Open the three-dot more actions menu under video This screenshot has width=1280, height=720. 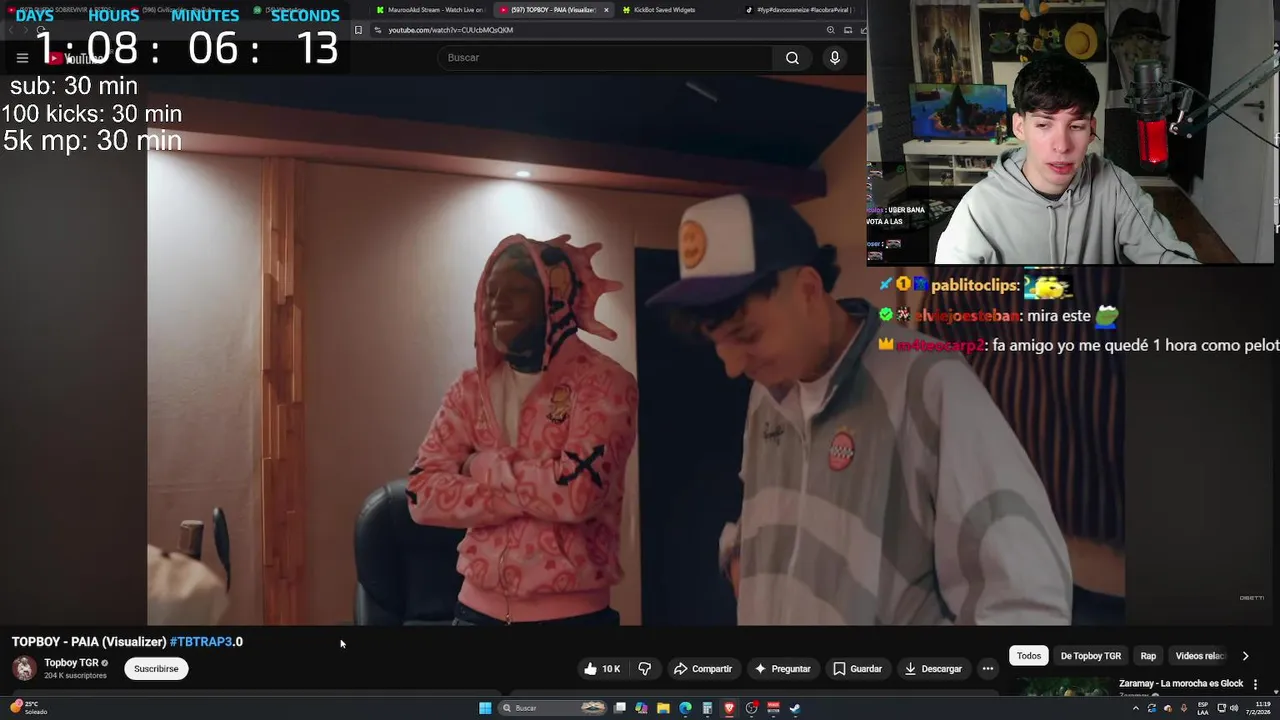click(988, 669)
